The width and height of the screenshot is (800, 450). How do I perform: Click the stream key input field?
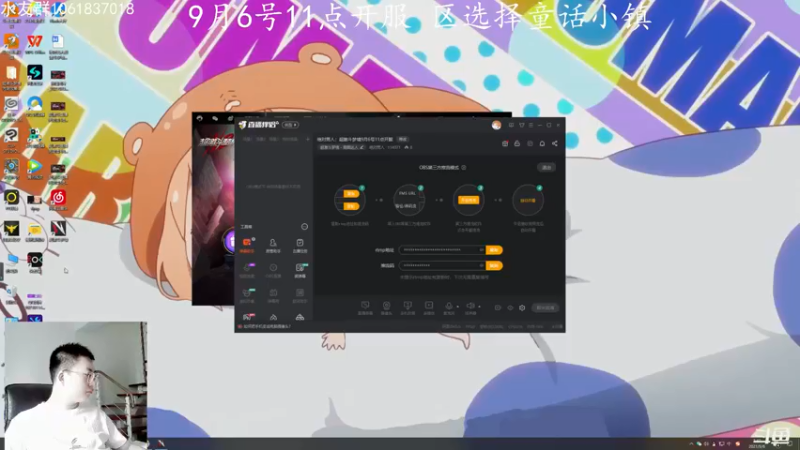click(x=442, y=266)
